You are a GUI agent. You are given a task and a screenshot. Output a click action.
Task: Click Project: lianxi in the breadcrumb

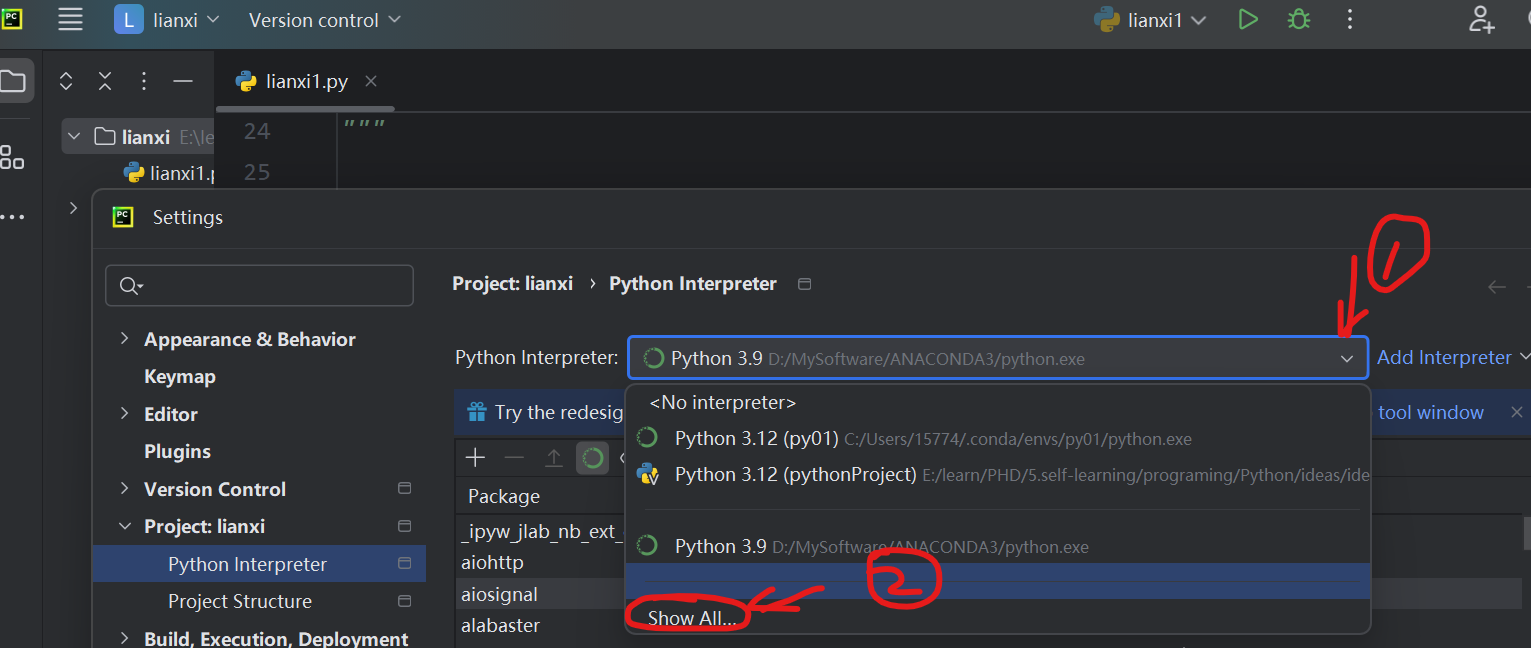(x=512, y=284)
